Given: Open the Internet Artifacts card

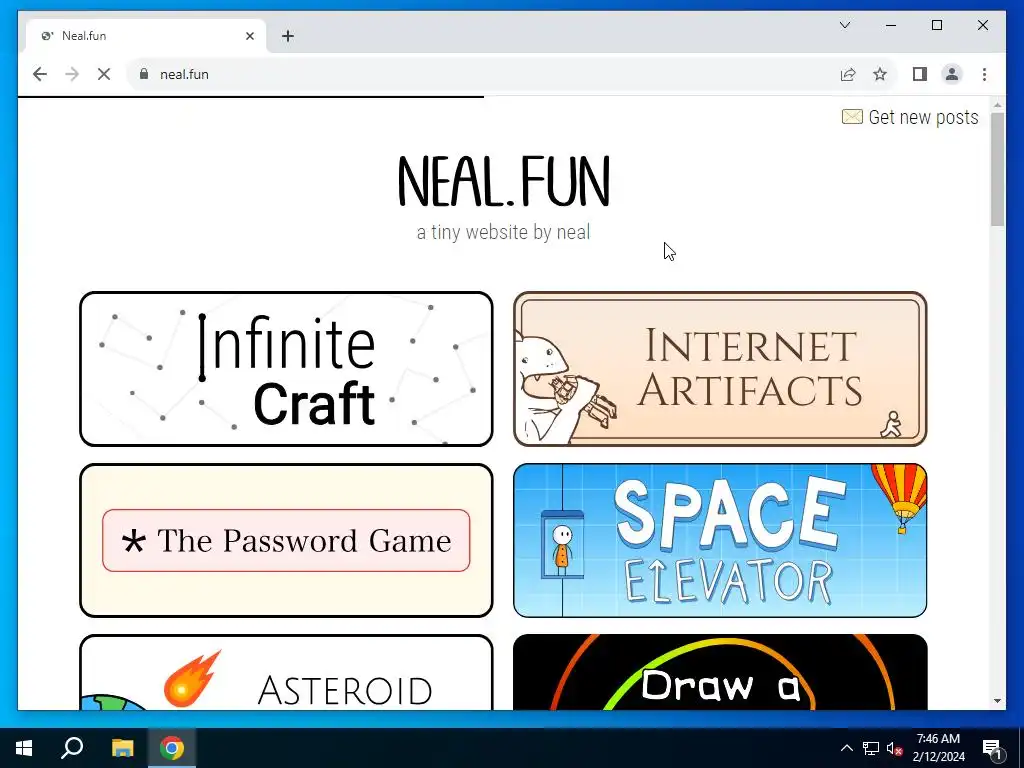Looking at the screenshot, I should click(720, 369).
